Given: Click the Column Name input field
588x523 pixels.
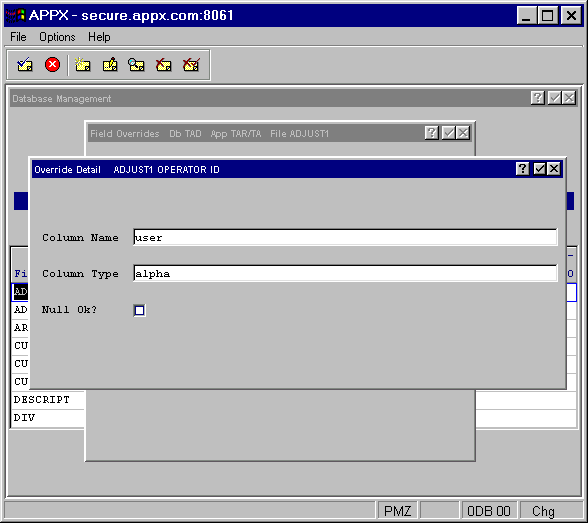Looking at the screenshot, I should click(x=345, y=237).
